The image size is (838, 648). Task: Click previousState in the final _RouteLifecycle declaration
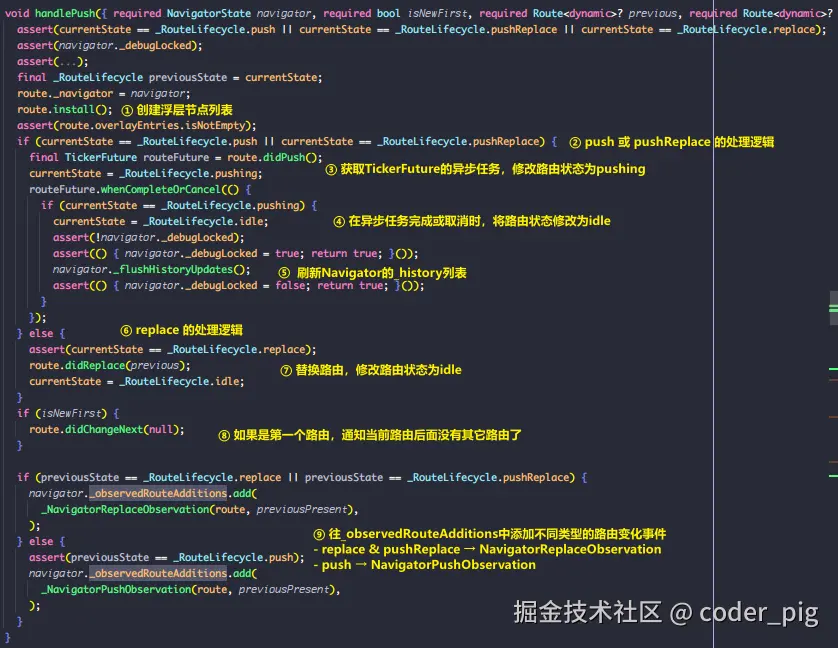(x=188, y=78)
